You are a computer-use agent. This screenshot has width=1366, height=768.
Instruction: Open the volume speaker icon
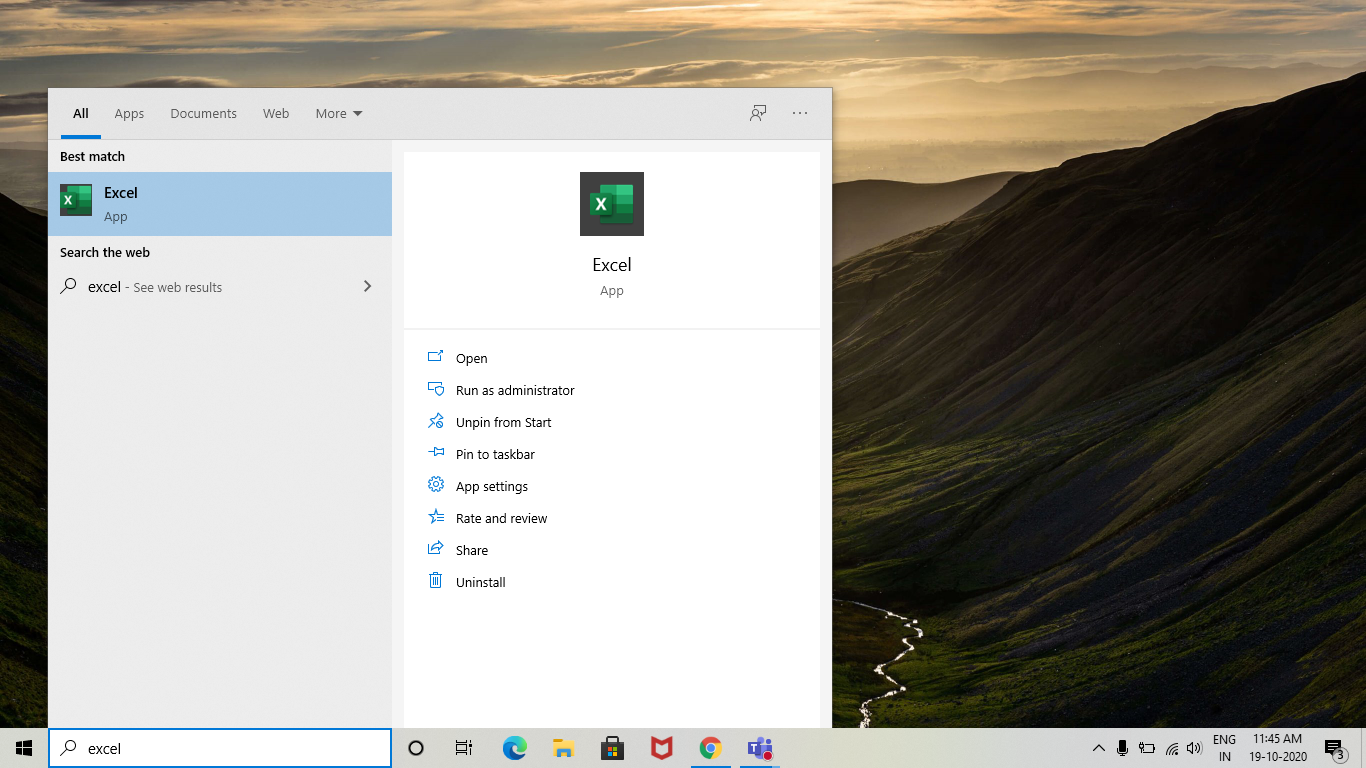point(1194,748)
